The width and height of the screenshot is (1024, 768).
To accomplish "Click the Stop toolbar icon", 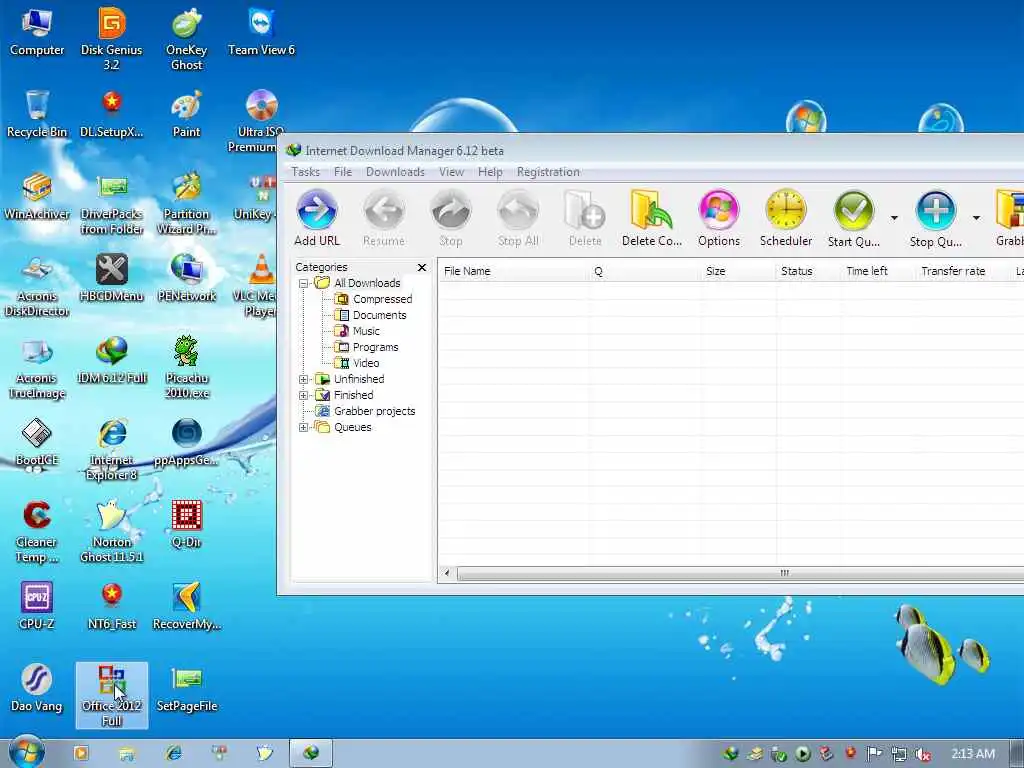I will (x=451, y=218).
